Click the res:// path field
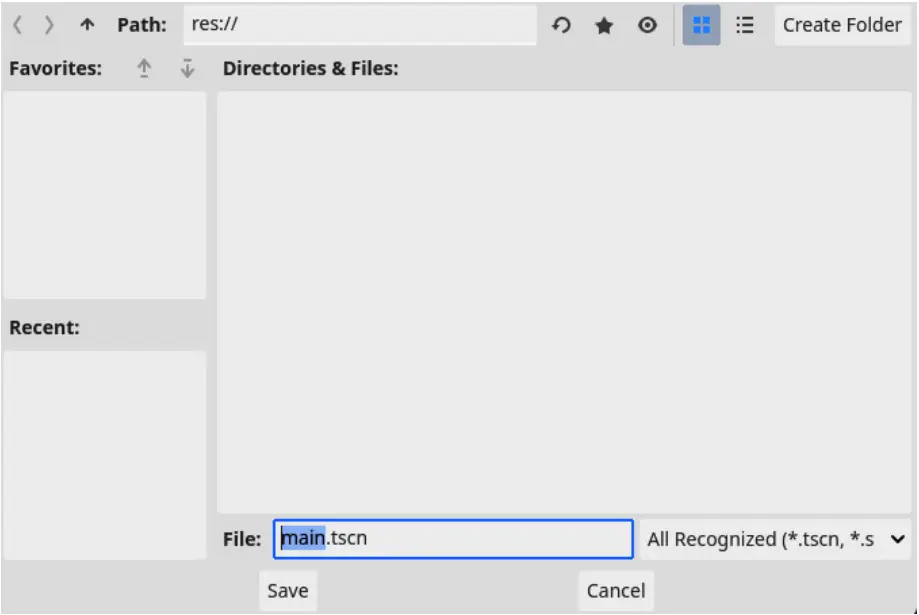The image size is (919, 615). click(x=360, y=26)
